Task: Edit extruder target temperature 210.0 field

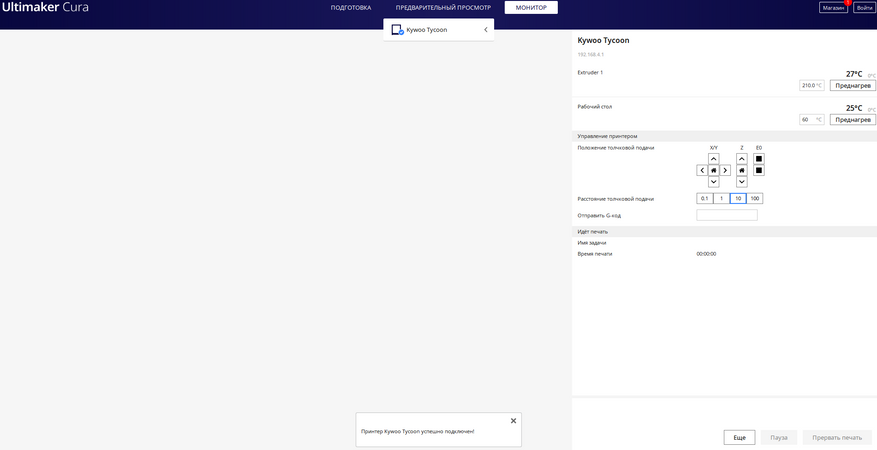Action: (812, 86)
